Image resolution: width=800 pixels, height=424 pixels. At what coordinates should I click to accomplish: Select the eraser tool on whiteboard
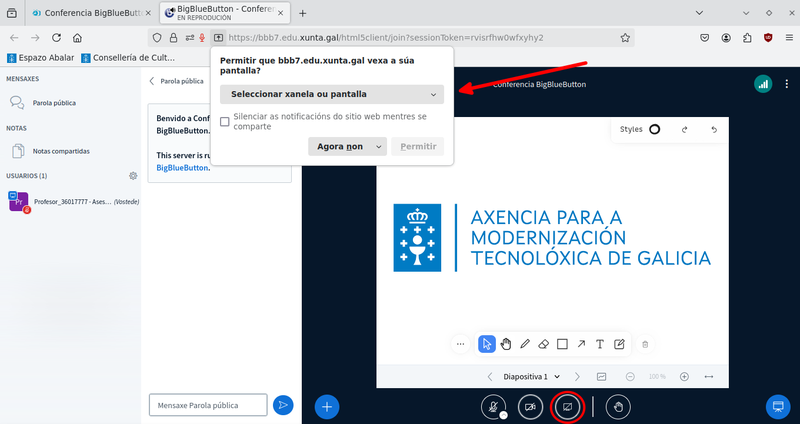pos(544,344)
